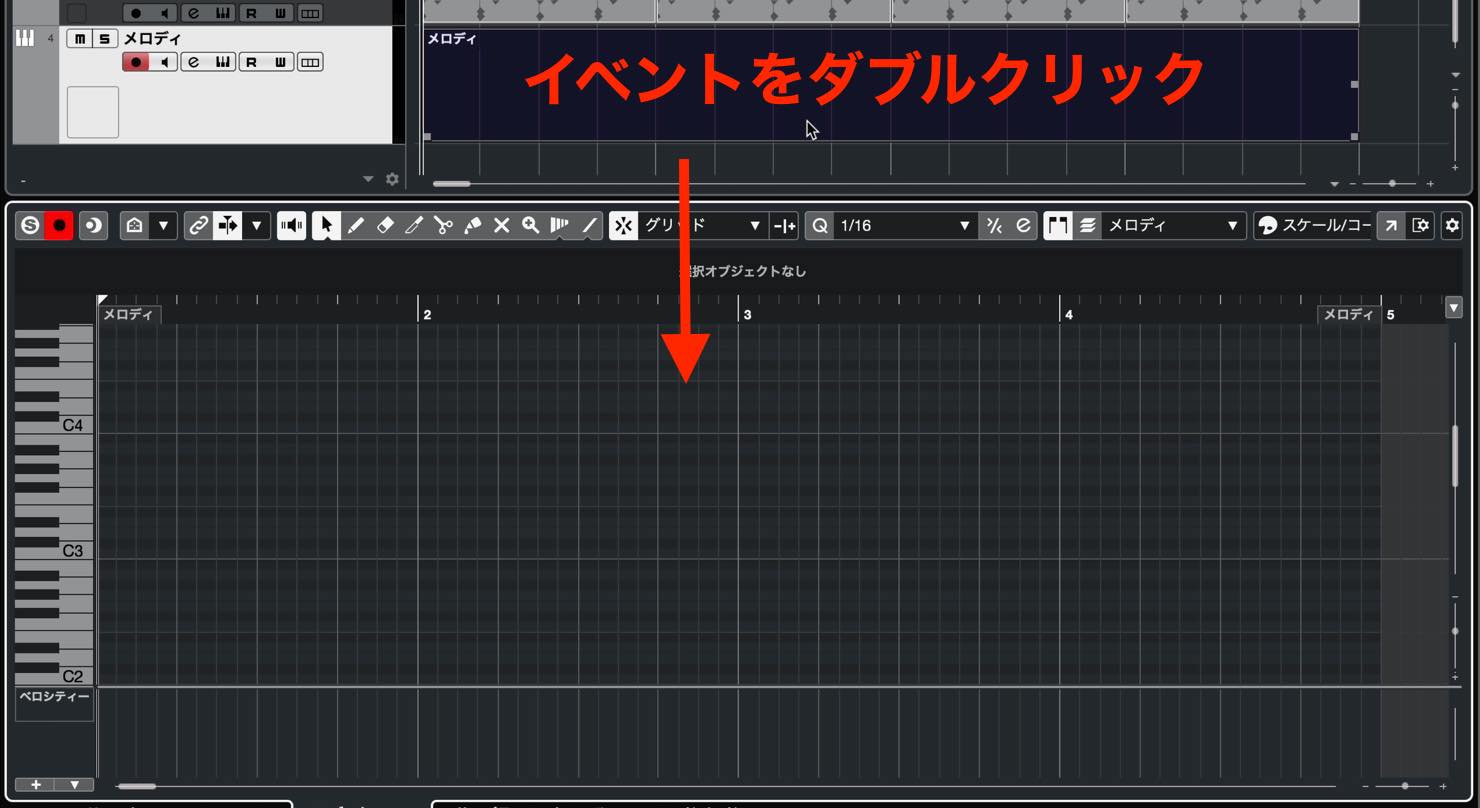Select the Mute X tool
Screen dimensions: 1480x808
click(x=502, y=226)
